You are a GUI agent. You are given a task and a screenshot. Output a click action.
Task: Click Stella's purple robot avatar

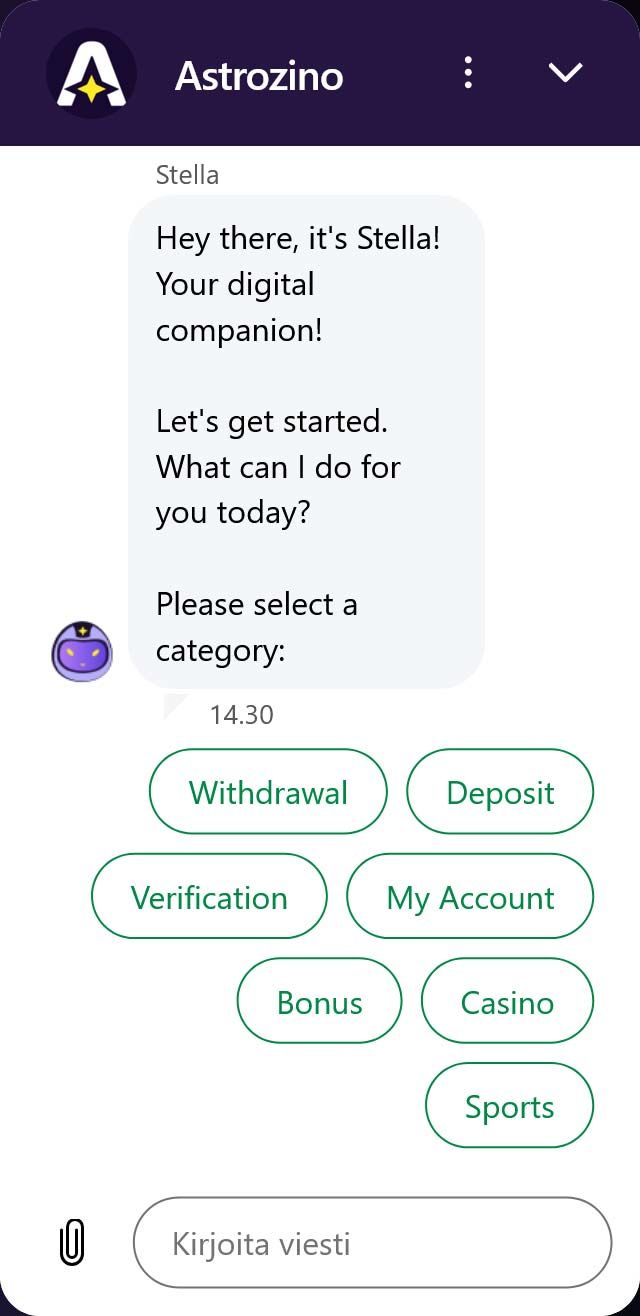(x=82, y=651)
